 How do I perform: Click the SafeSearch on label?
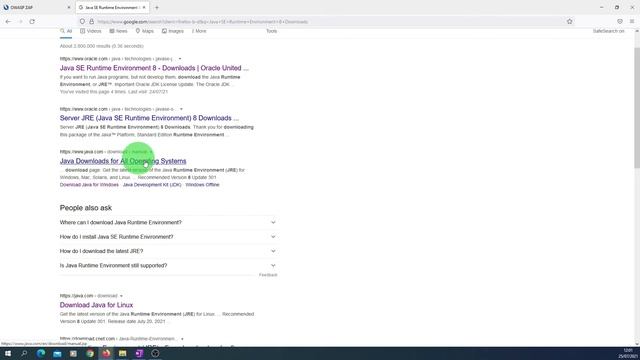tap(609, 31)
